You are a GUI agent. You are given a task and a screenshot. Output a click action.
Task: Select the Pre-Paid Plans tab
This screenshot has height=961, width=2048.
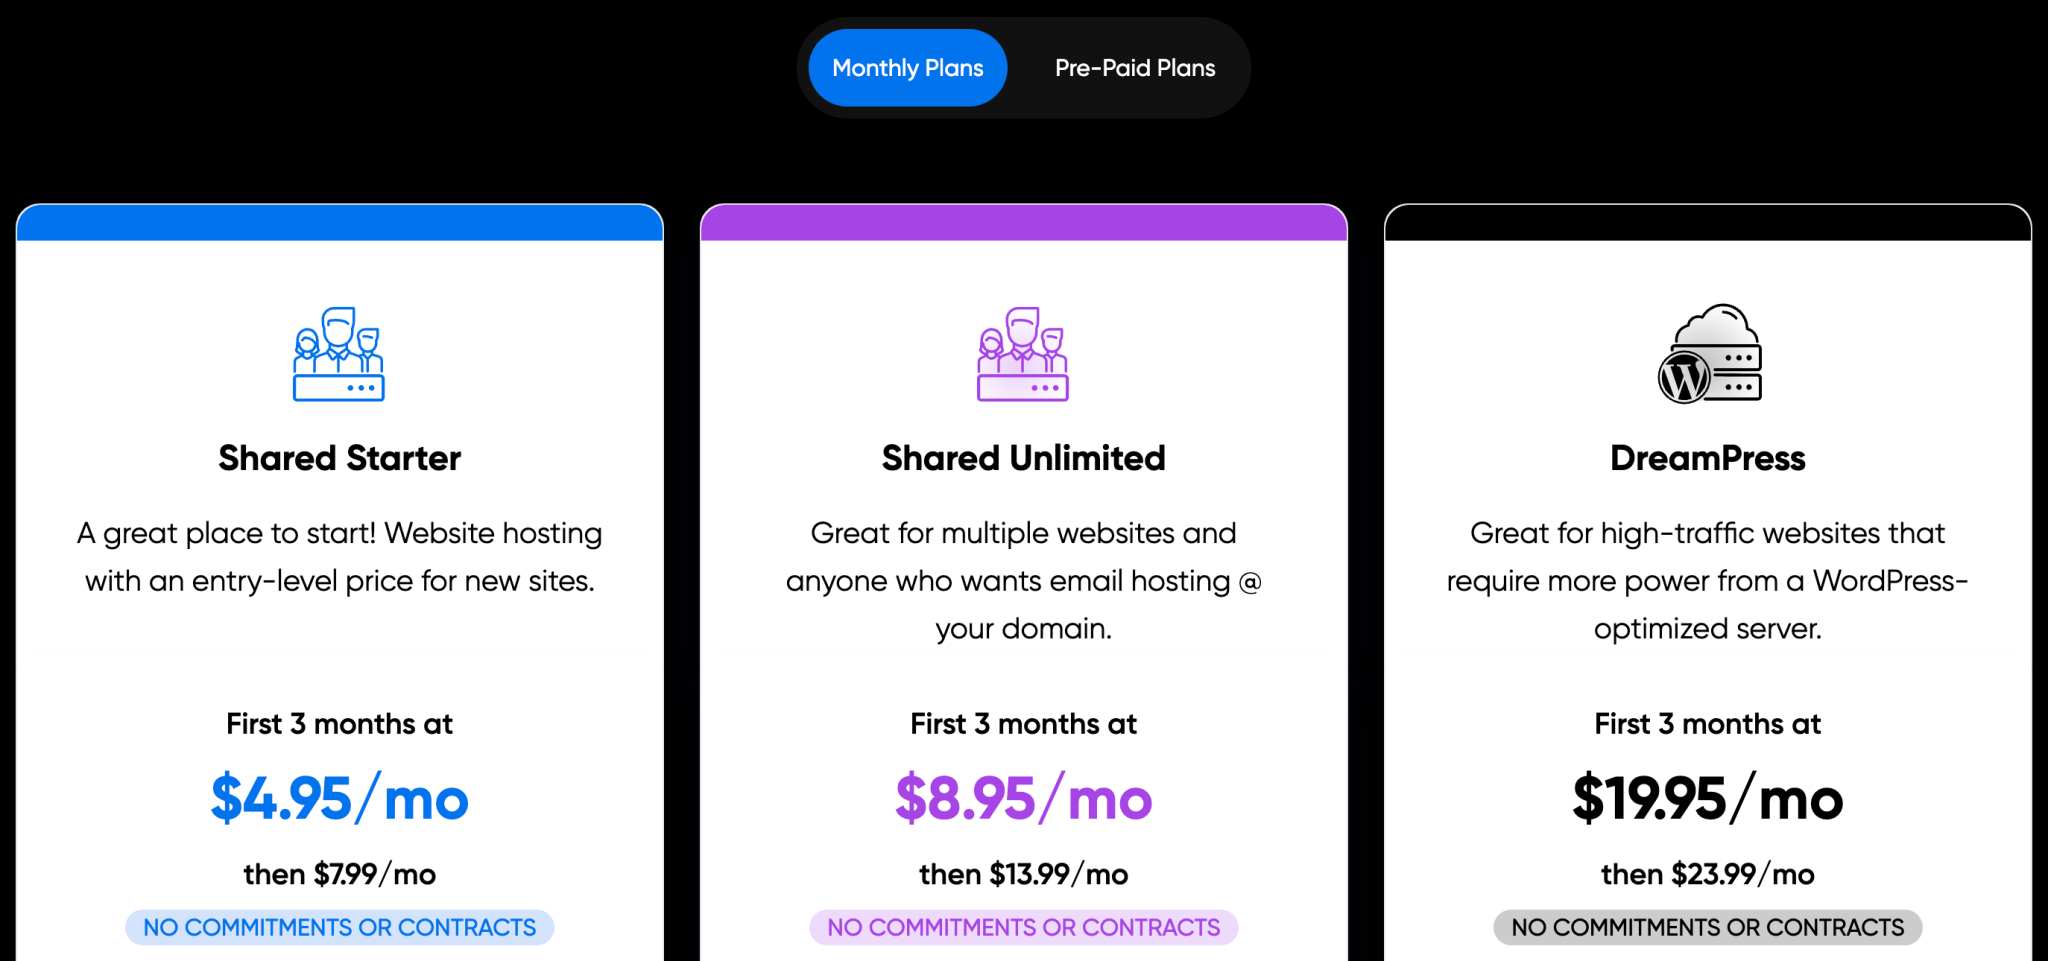tap(1134, 67)
